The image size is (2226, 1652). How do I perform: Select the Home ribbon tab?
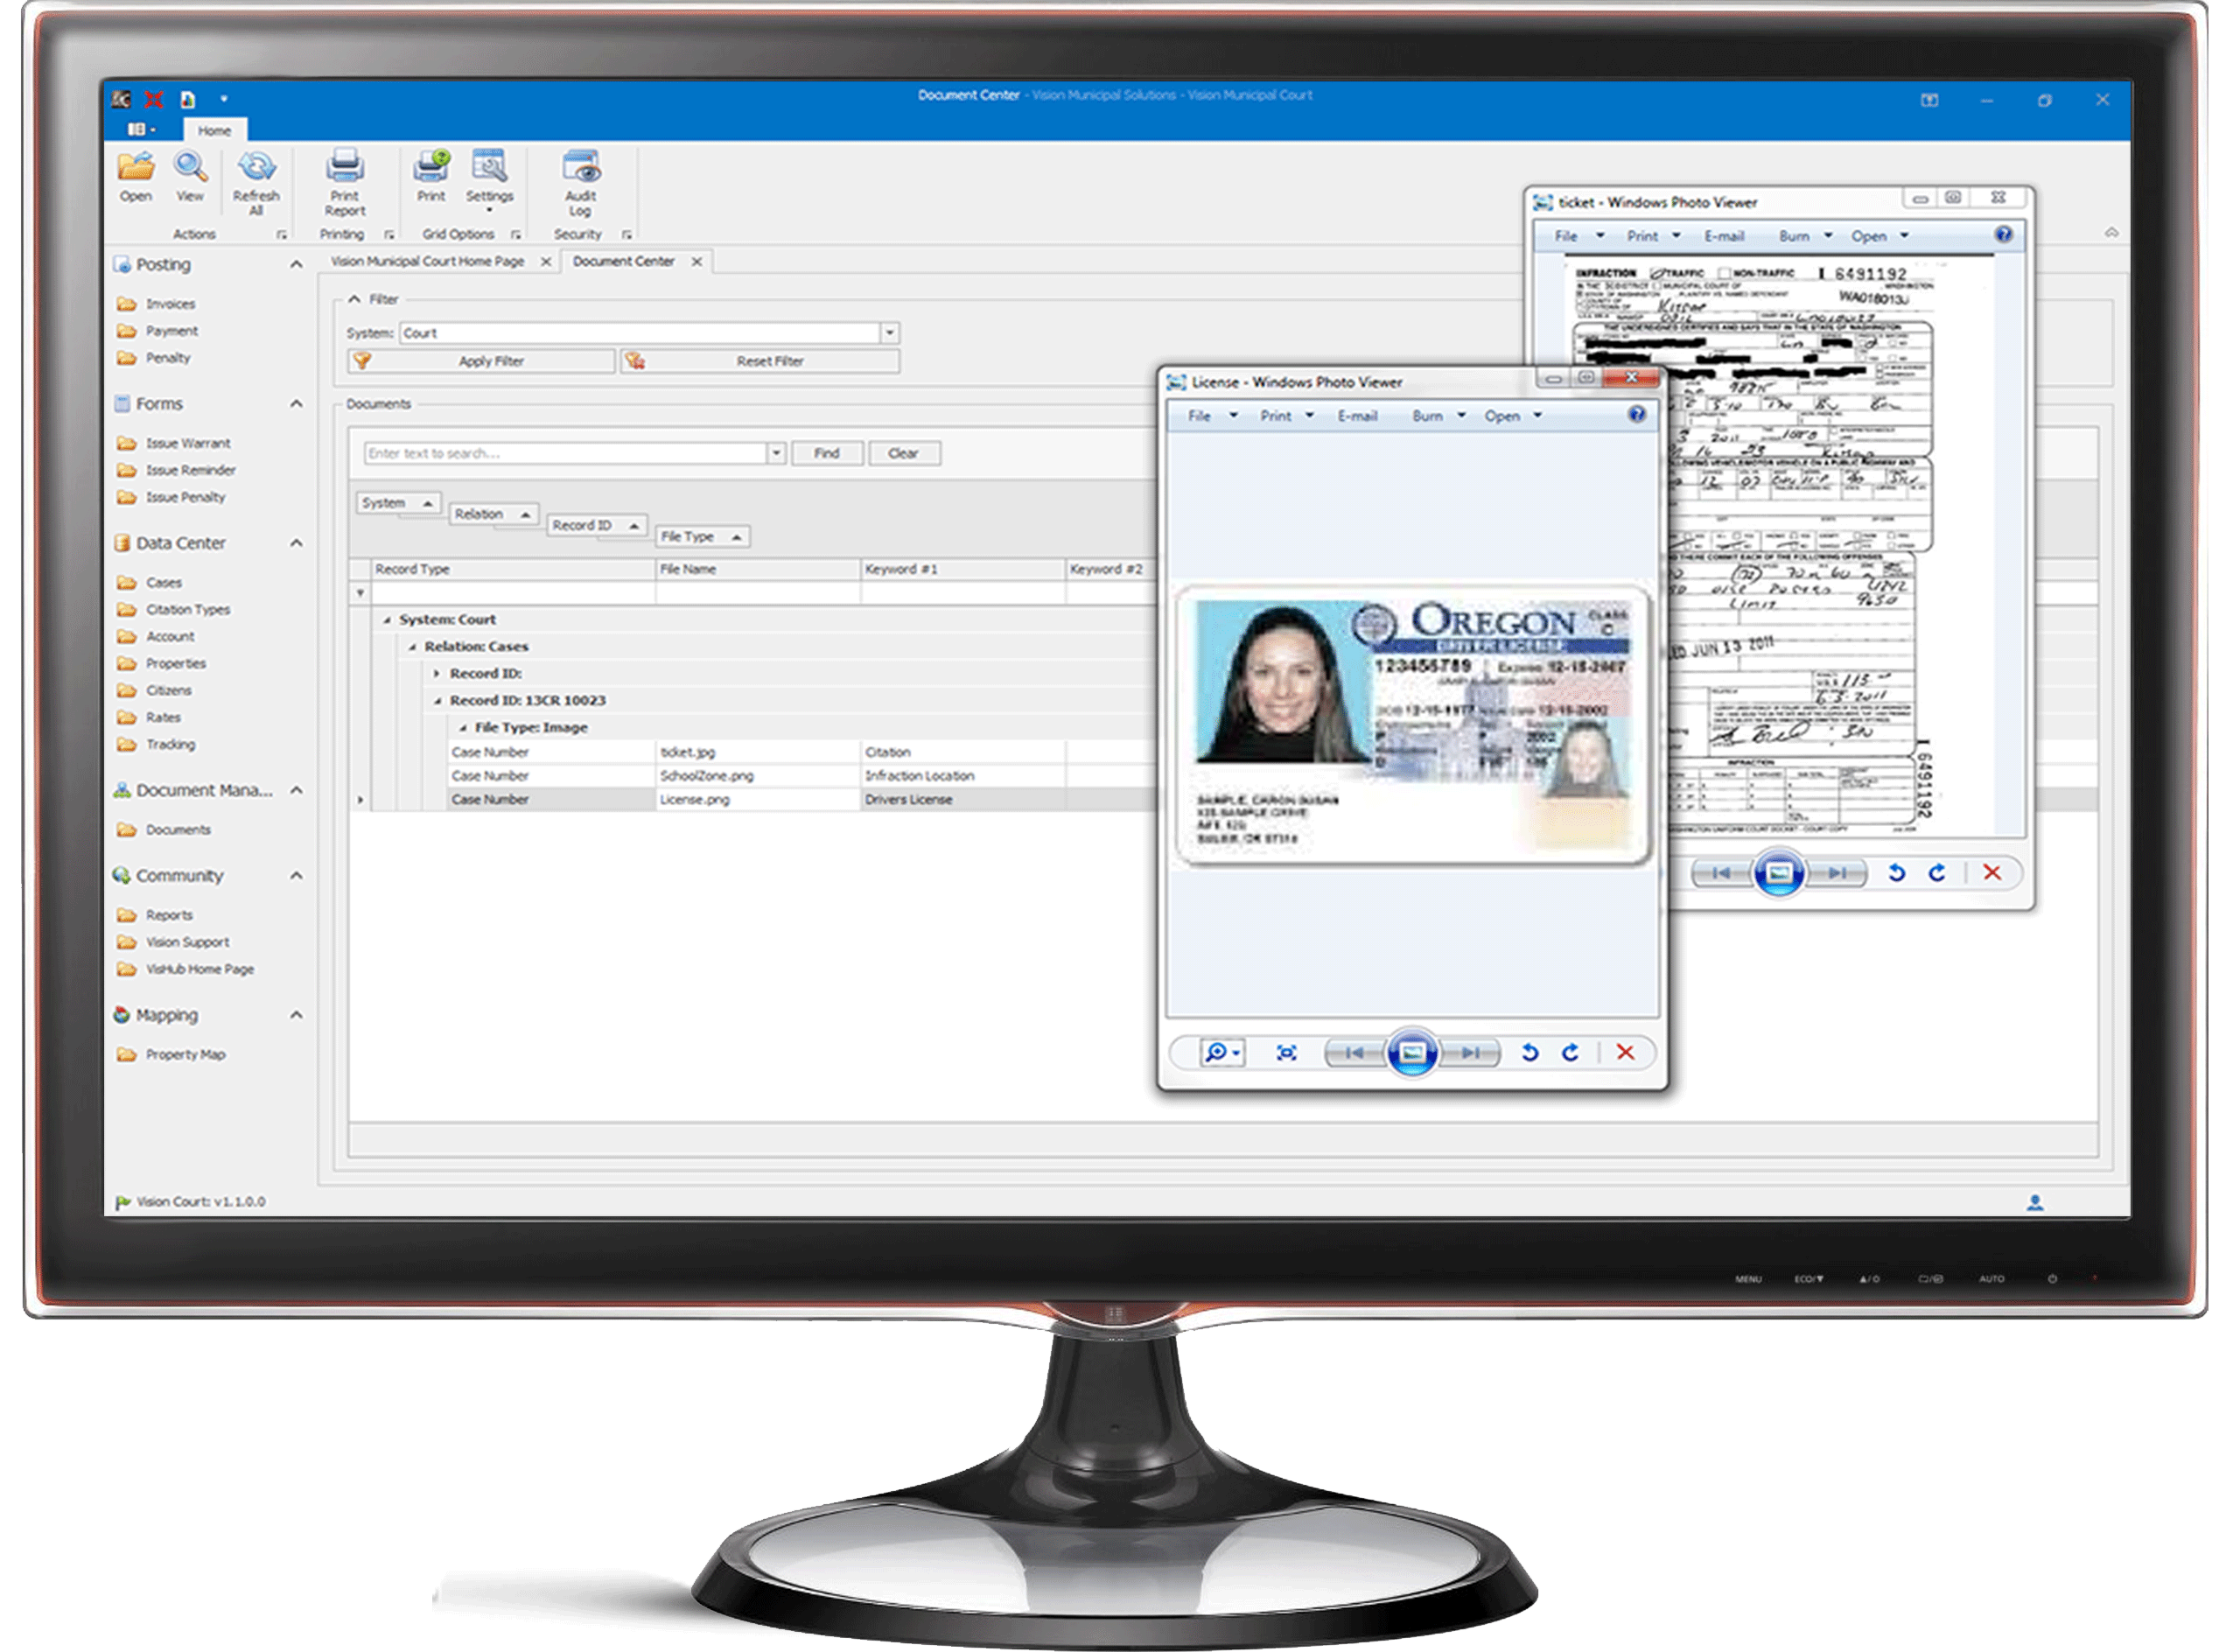[214, 130]
